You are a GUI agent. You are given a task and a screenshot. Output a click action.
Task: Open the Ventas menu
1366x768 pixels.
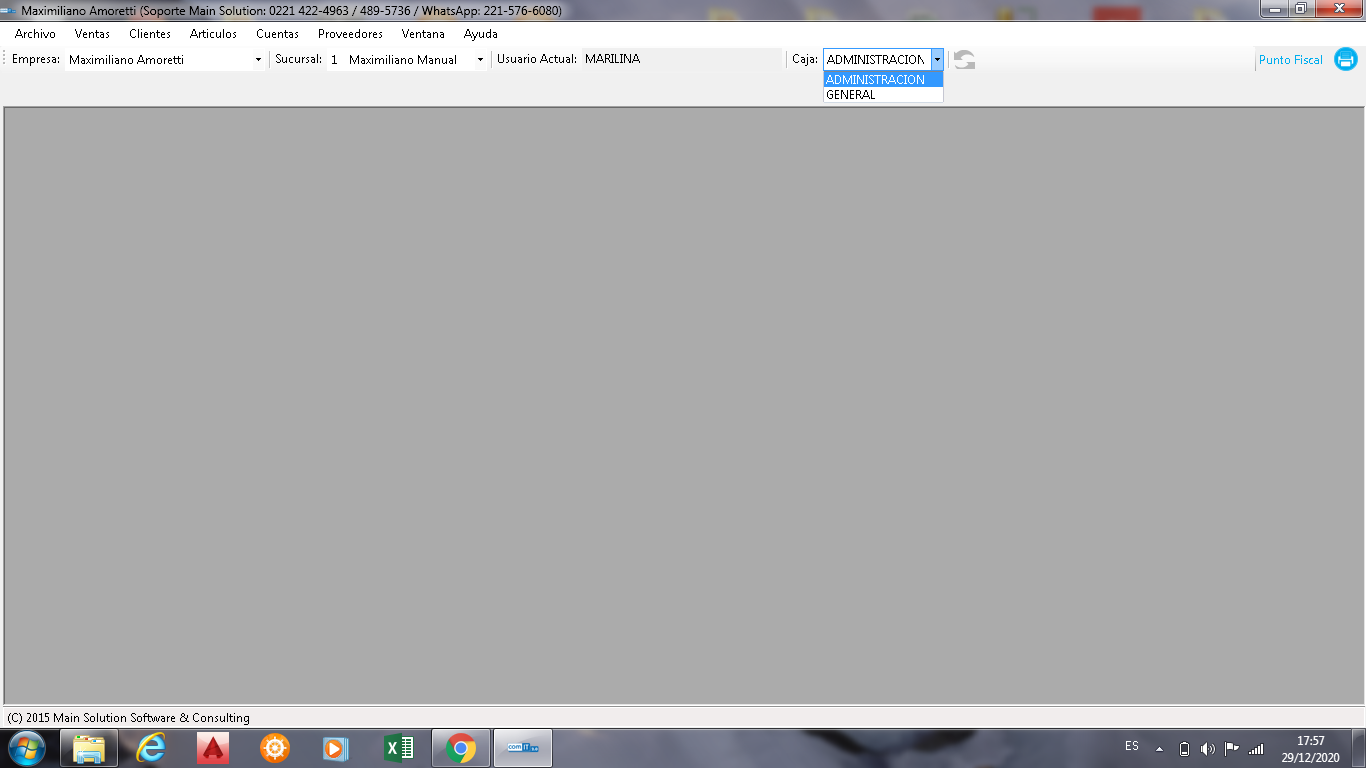coord(92,34)
